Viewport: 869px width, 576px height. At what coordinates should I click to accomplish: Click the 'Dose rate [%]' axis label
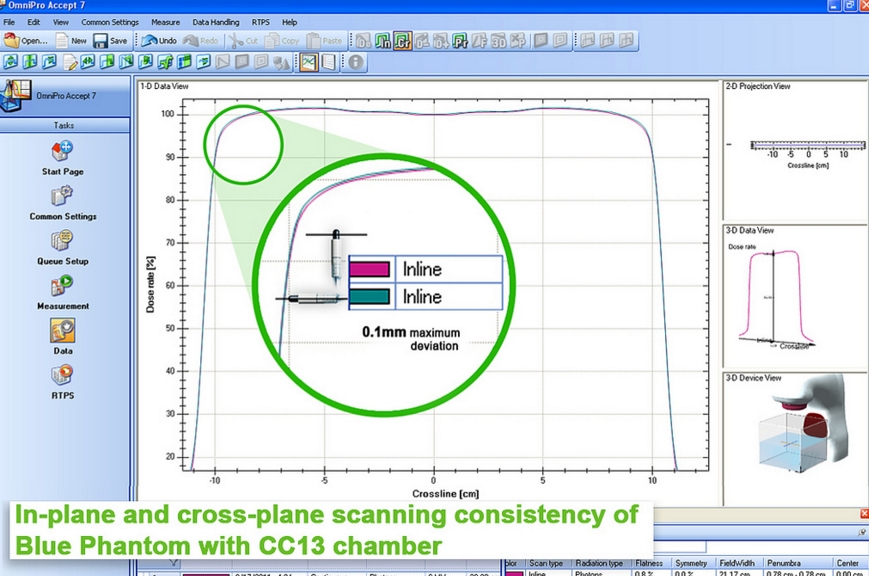click(150, 284)
